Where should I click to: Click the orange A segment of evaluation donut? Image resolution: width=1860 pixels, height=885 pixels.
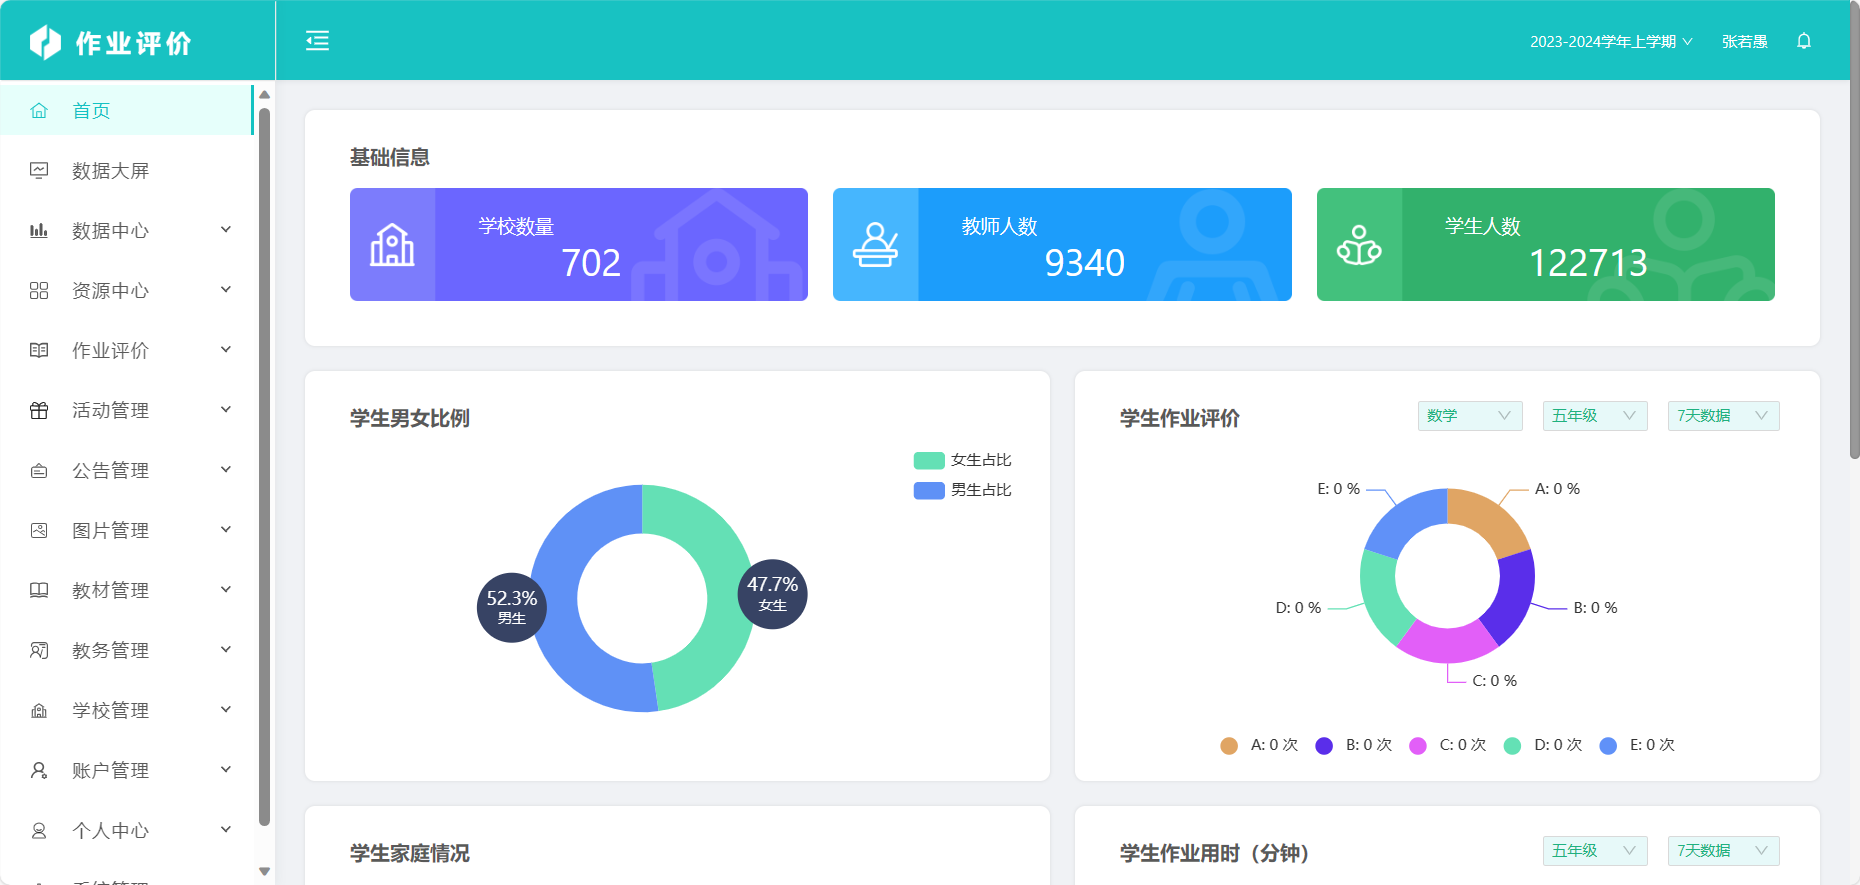tap(1490, 519)
